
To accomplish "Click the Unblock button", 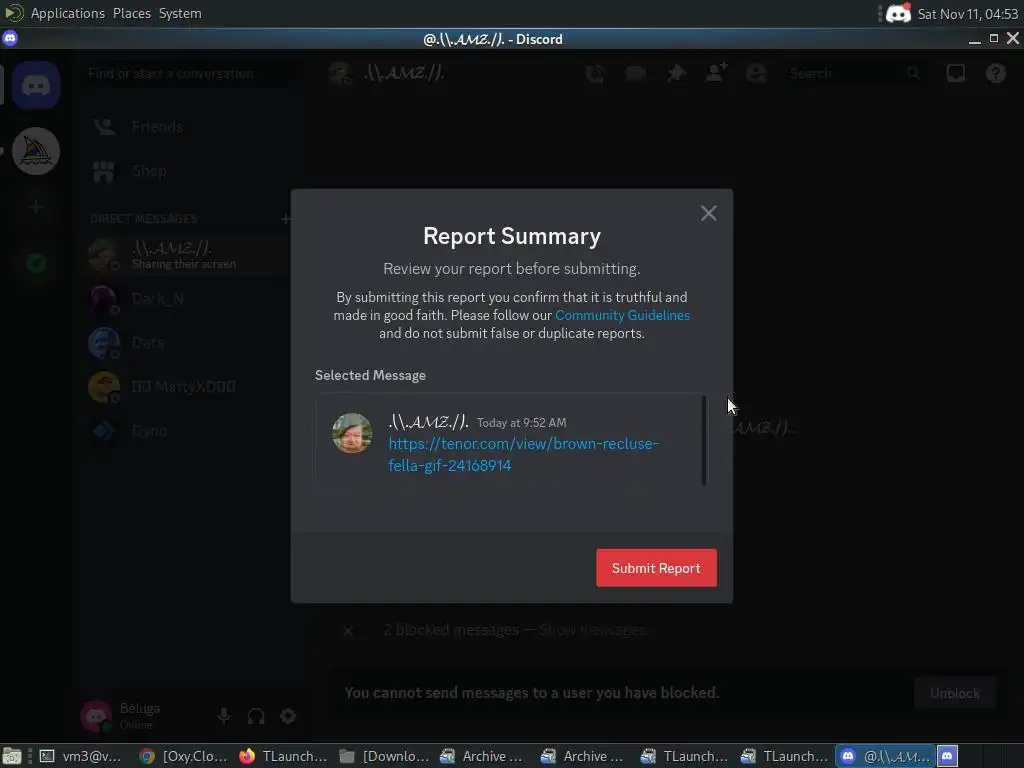I will pyautogui.click(x=955, y=693).
